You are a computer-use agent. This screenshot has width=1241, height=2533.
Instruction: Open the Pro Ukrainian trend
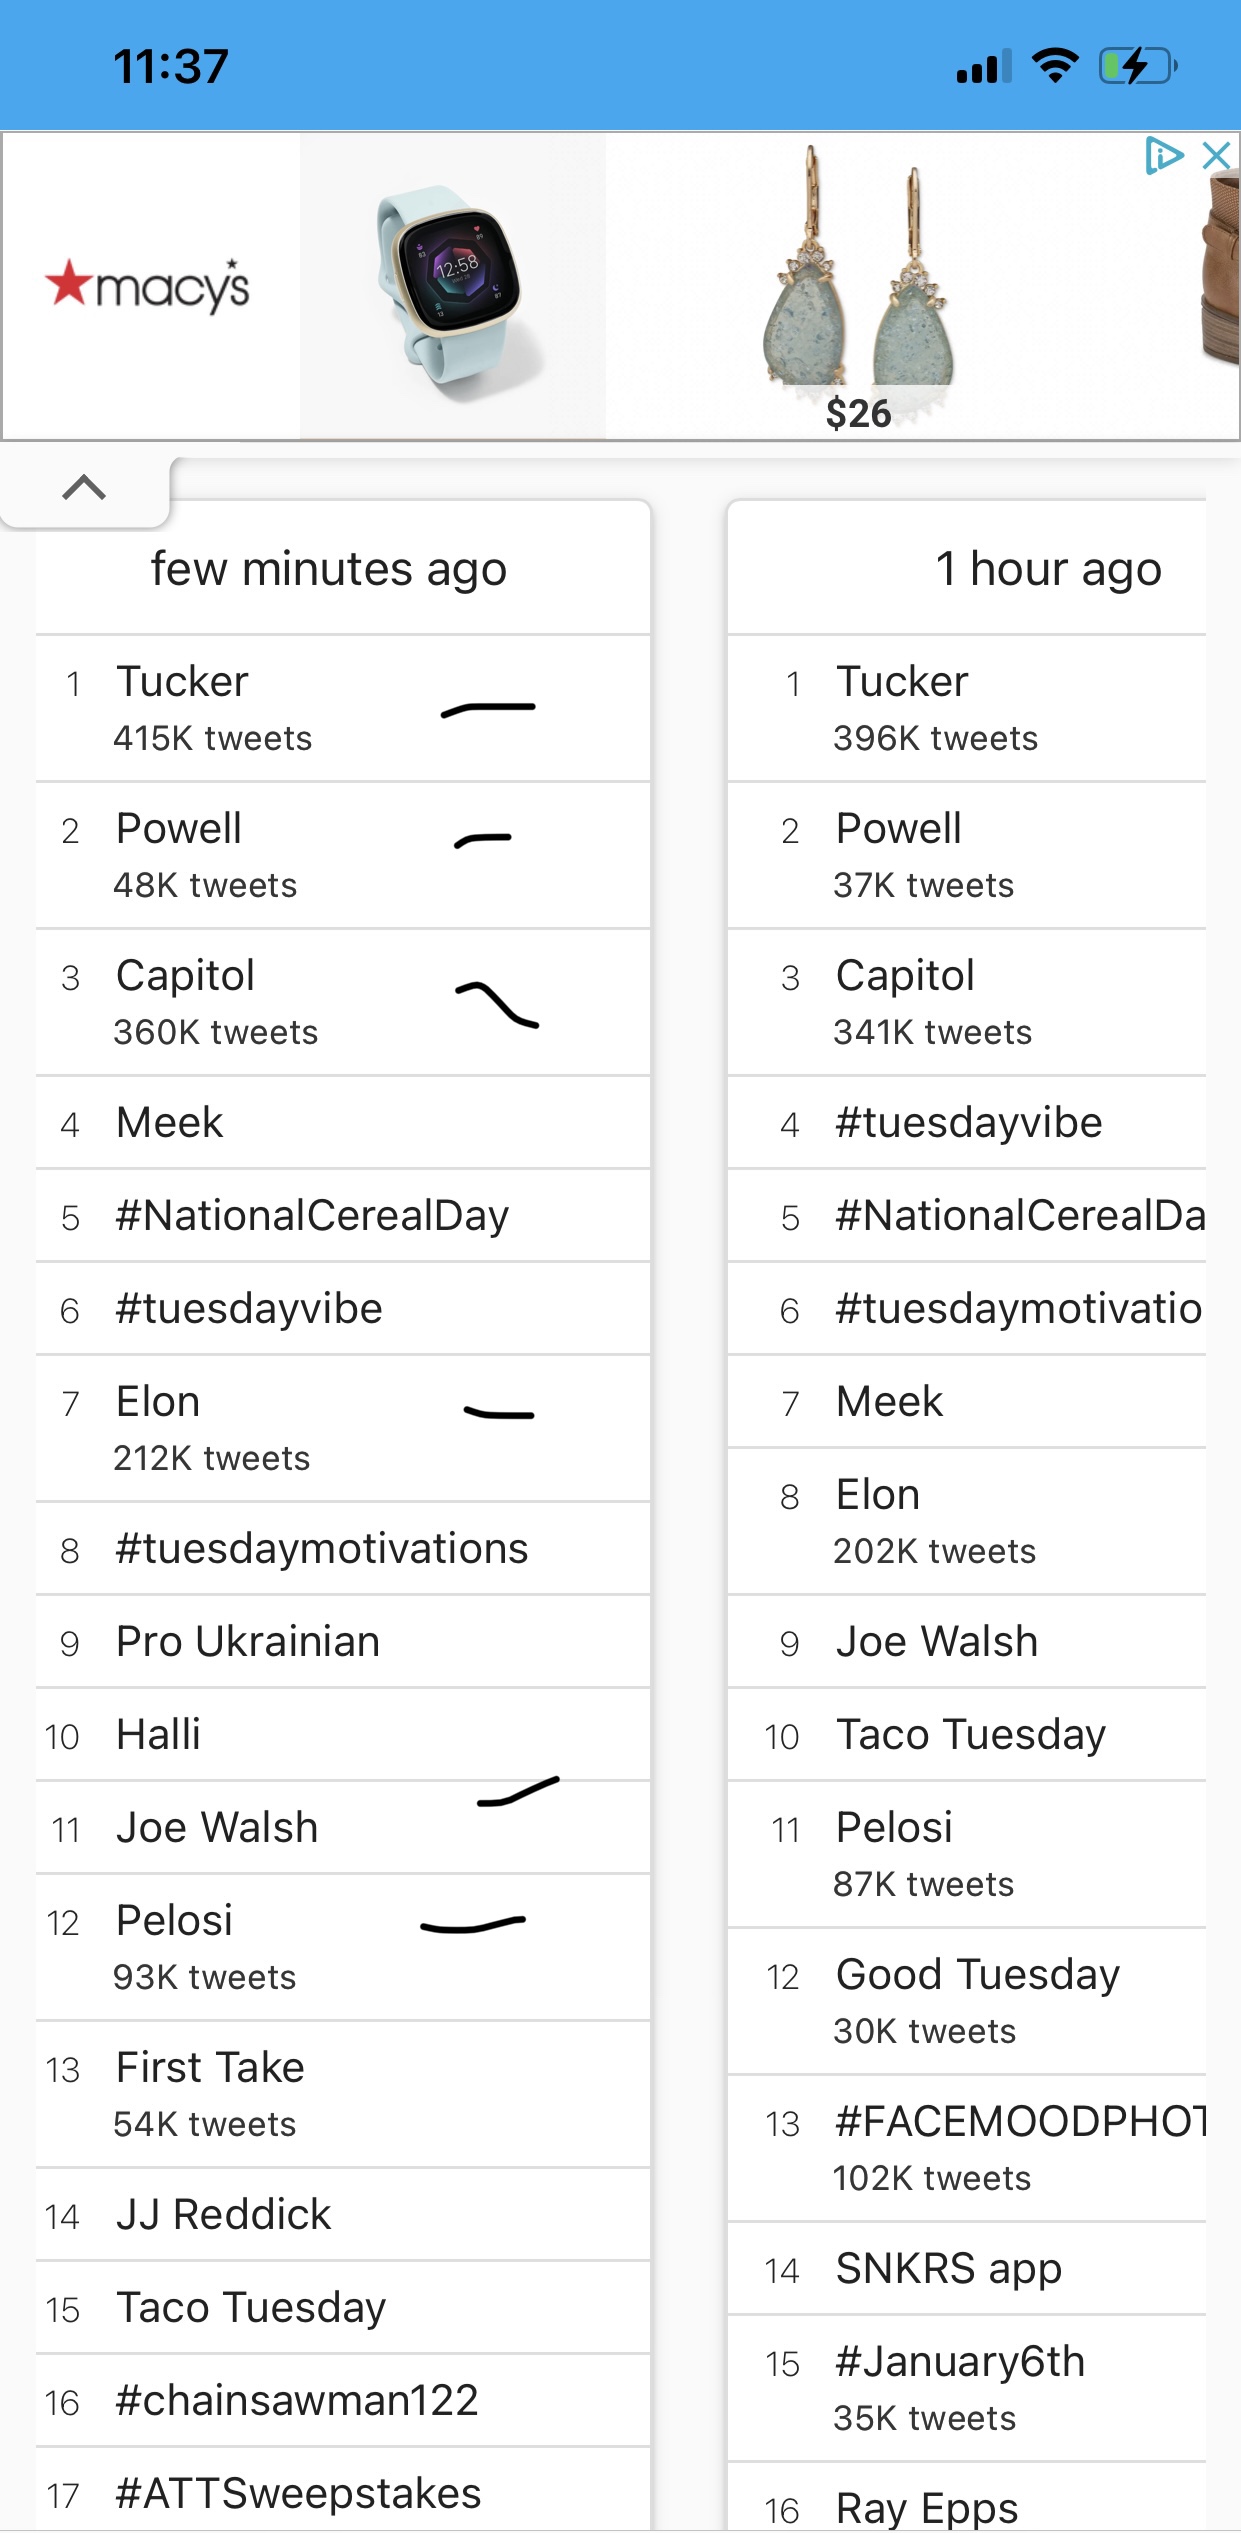(343, 1642)
